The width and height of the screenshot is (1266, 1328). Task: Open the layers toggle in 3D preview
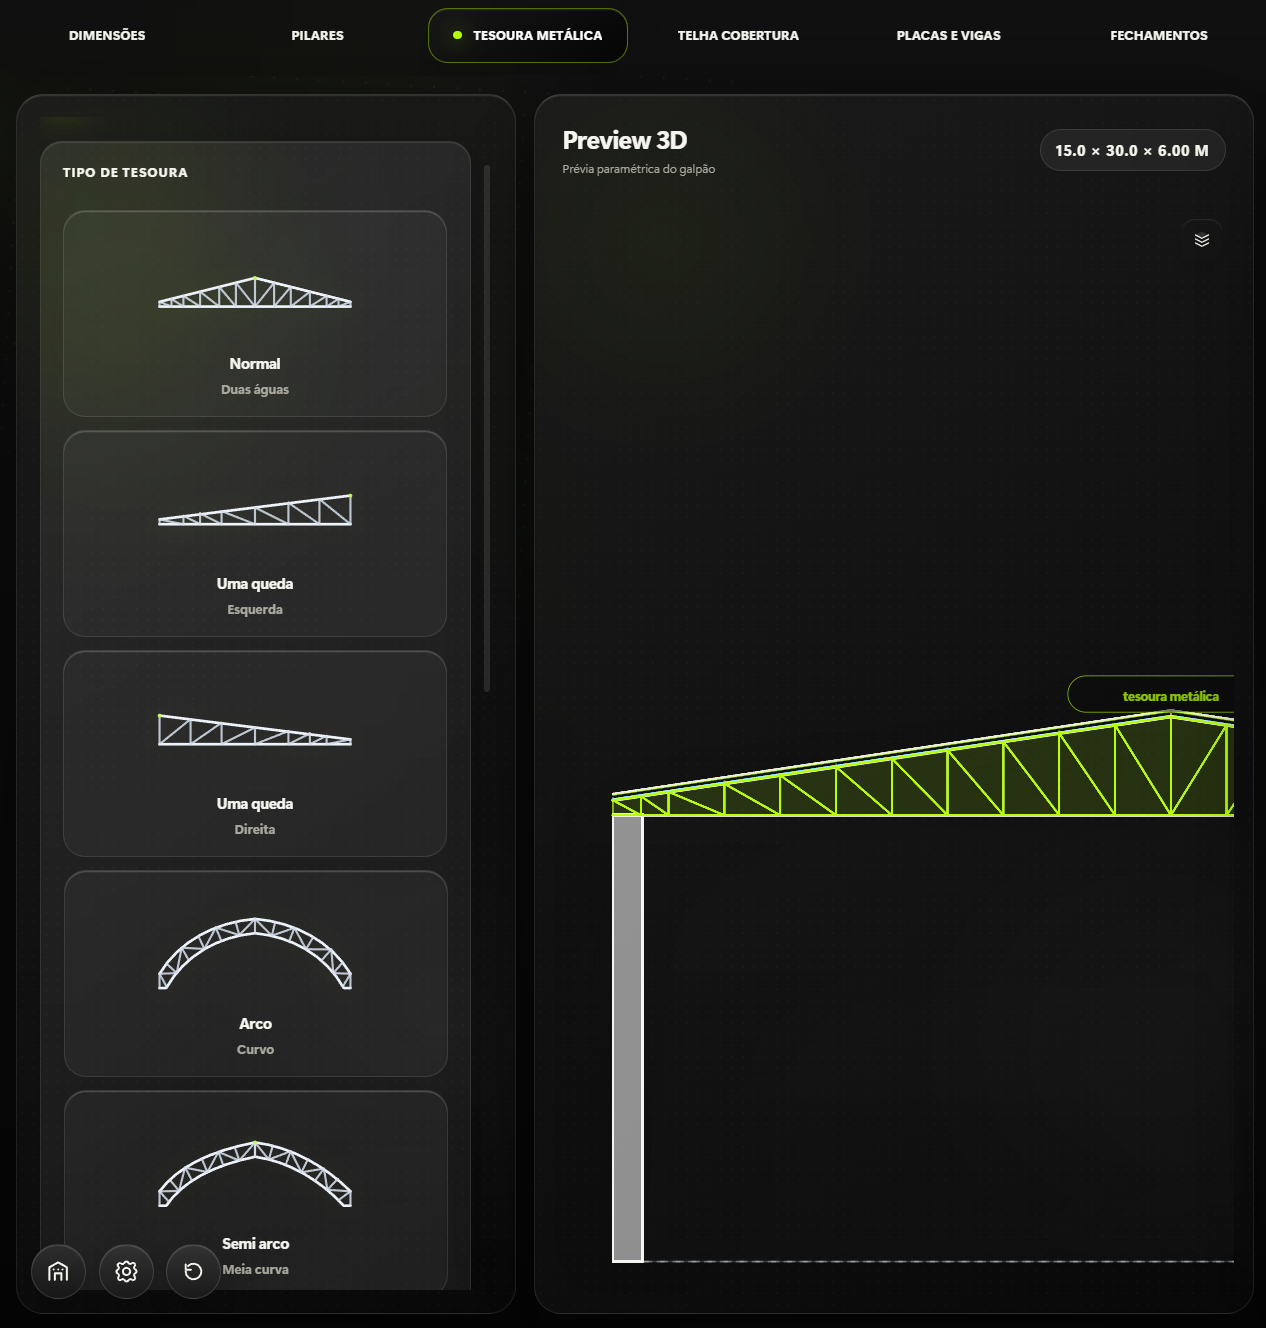tap(1202, 240)
